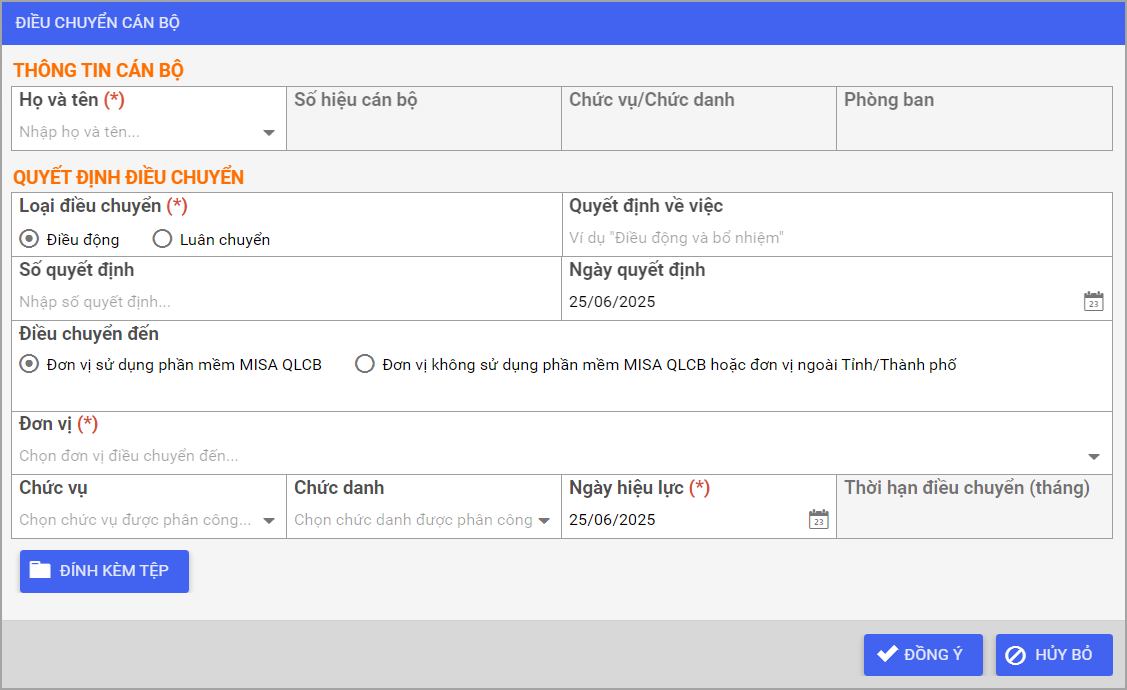Click the Đồng ý button
This screenshot has width=1127, height=690.
(923, 655)
